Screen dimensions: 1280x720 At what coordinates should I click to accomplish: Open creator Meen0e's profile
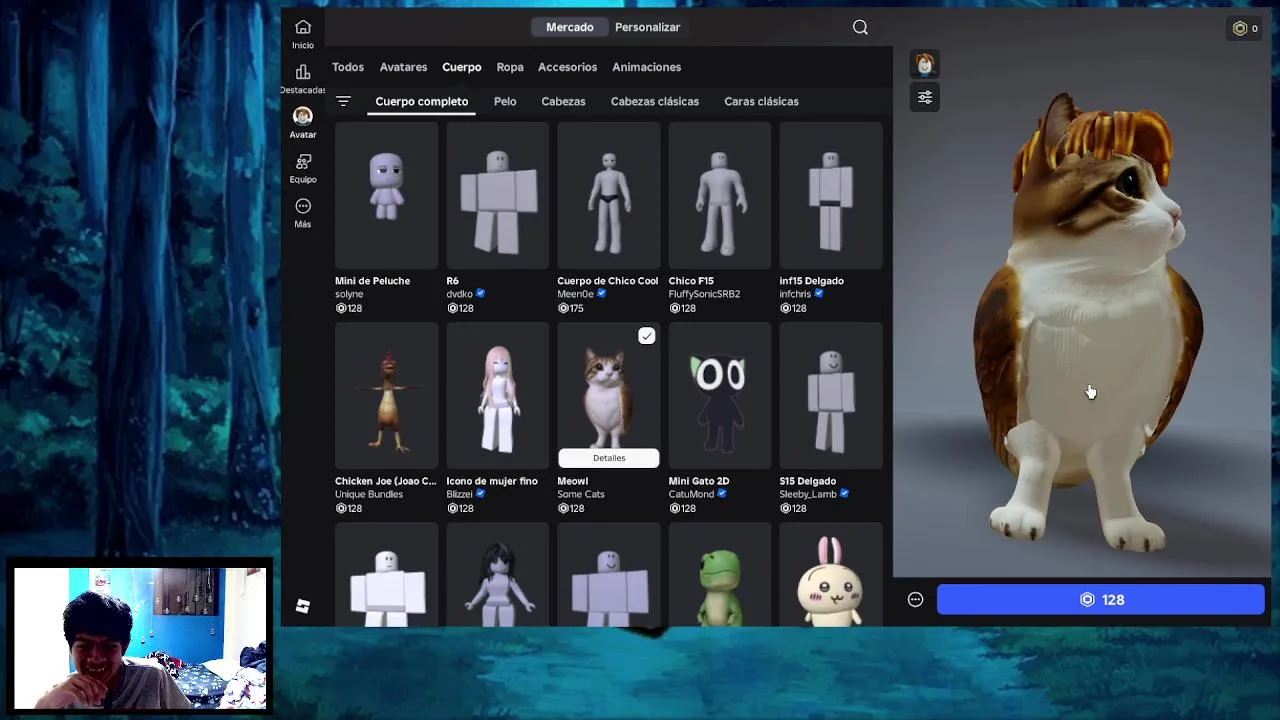click(575, 294)
